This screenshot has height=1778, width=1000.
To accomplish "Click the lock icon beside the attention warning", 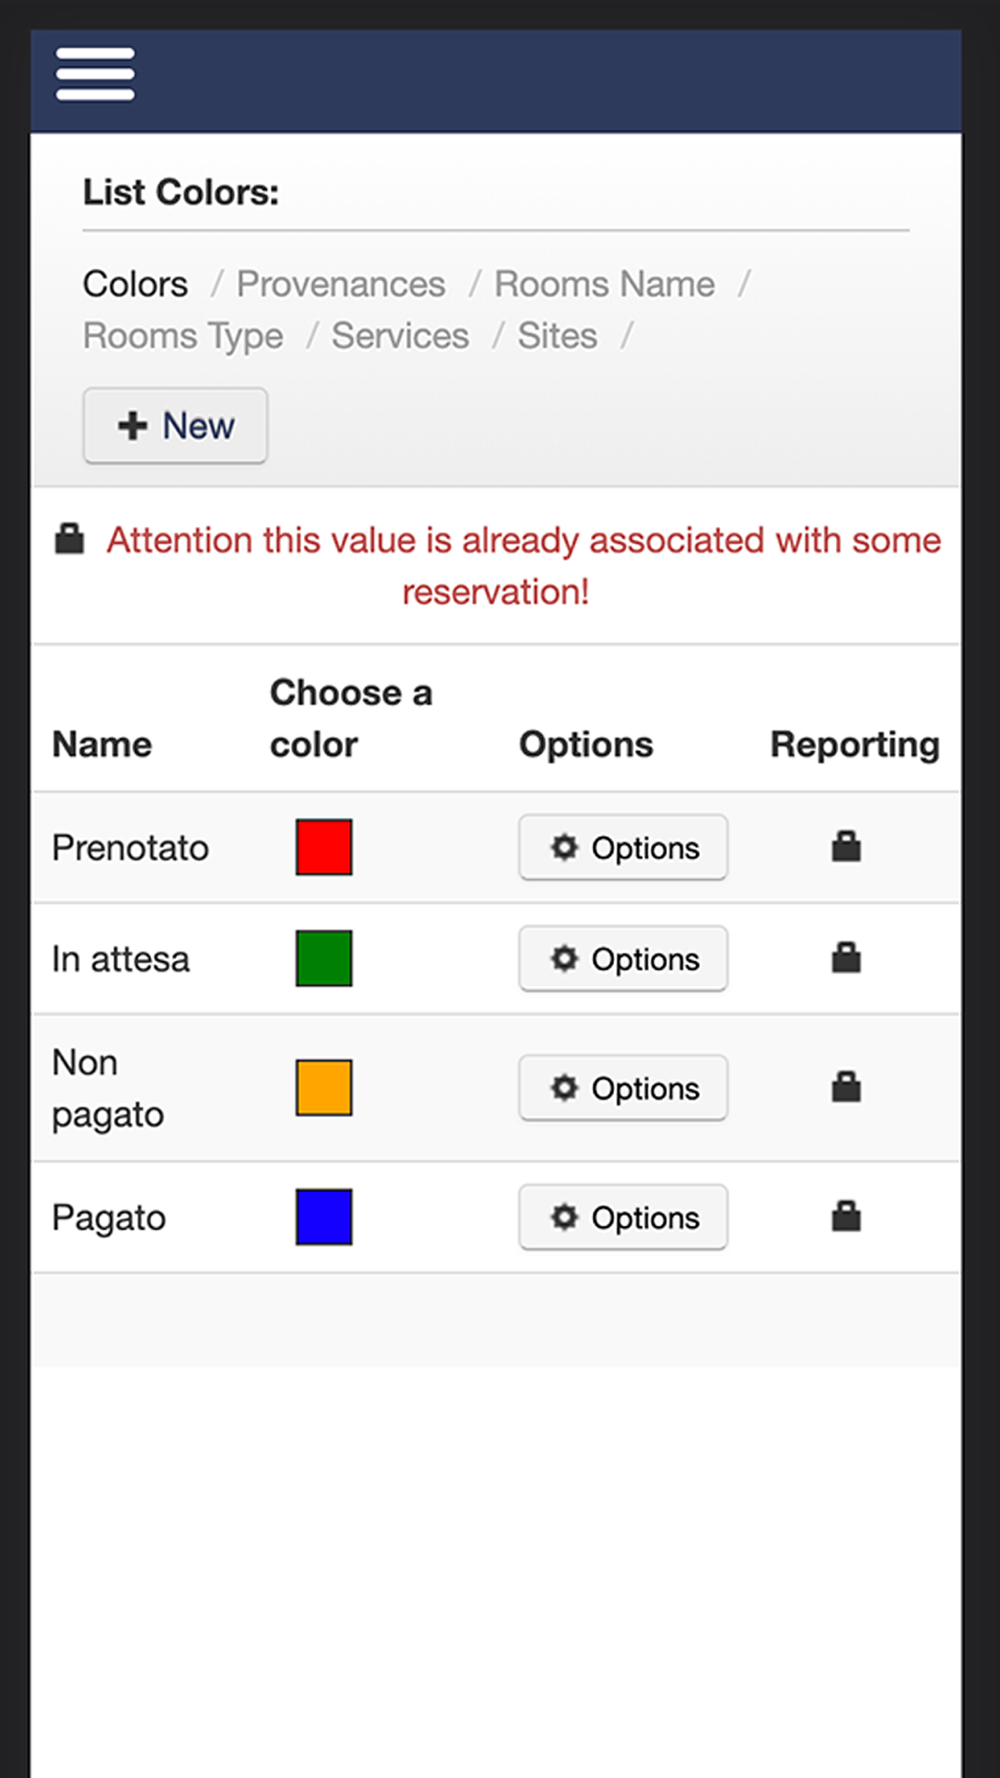I will coord(69,539).
